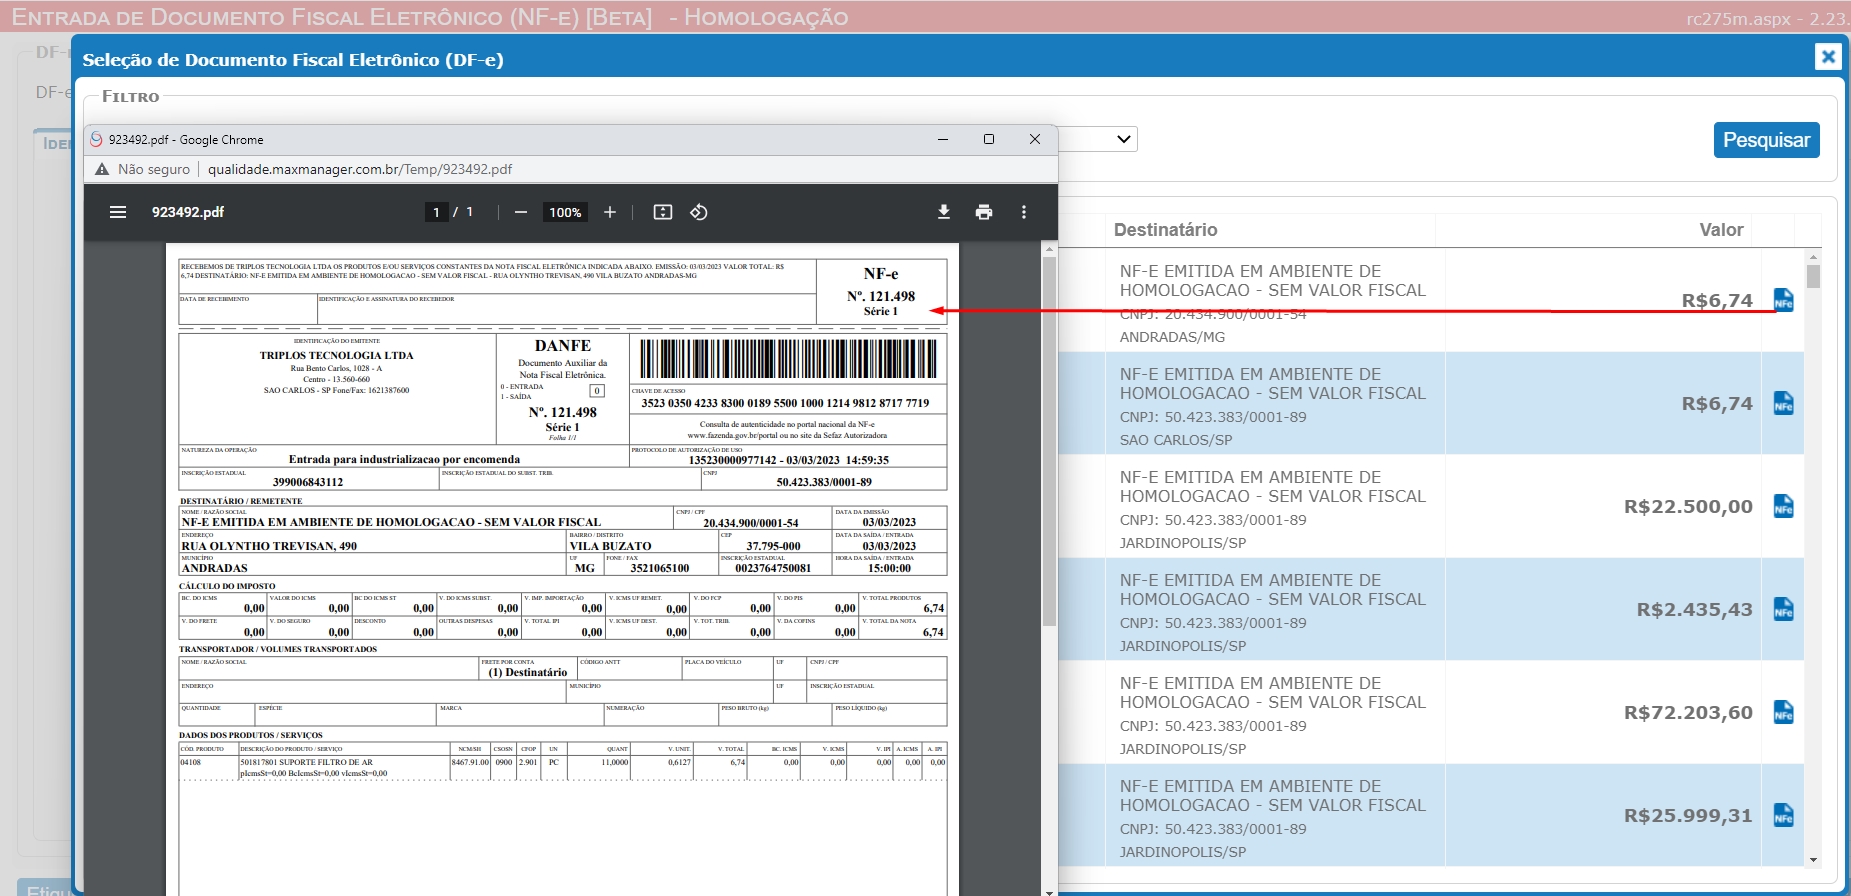The width and height of the screenshot is (1851, 896).
Task: Click the fit to page icon
Action: click(x=662, y=212)
